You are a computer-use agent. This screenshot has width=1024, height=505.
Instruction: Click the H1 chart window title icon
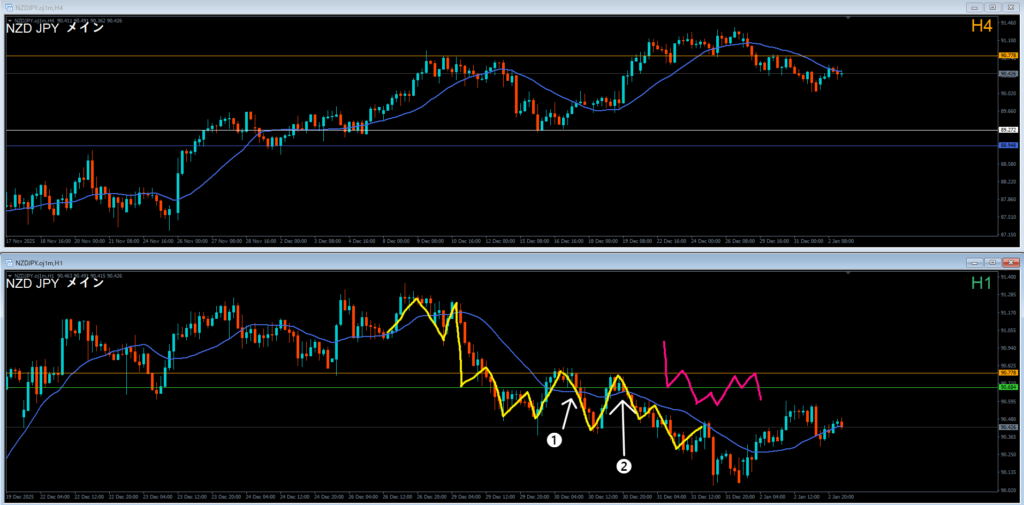click(x=9, y=262)
